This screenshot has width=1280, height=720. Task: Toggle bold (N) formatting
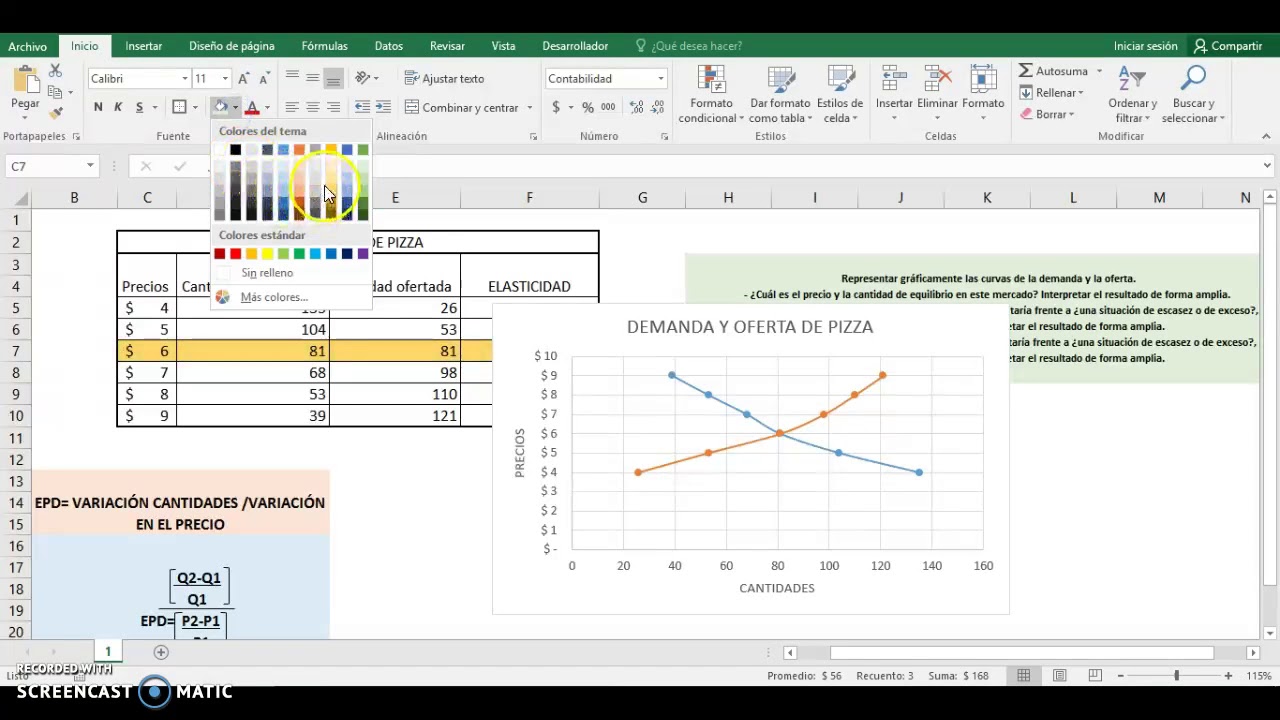pos(97,107)
